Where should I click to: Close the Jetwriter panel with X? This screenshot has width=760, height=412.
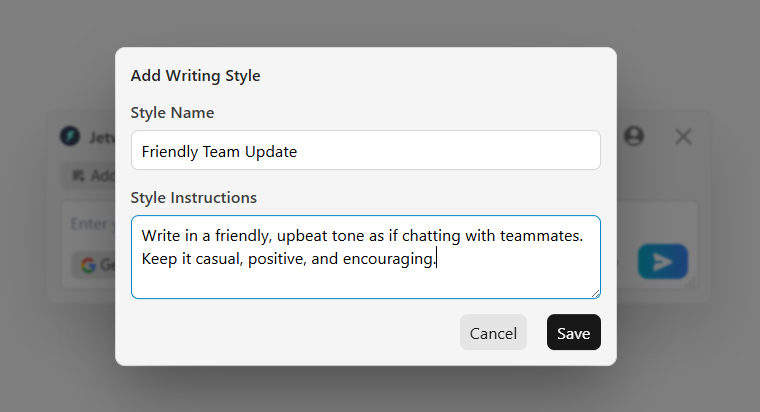[x=683, y=136]
